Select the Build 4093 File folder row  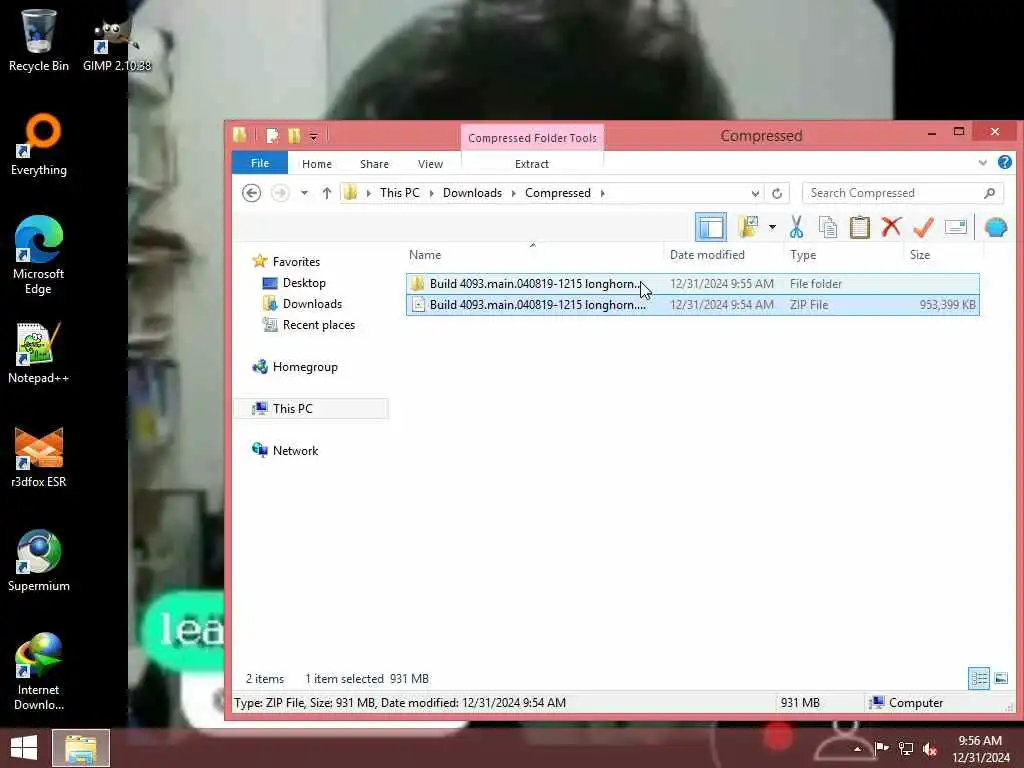click(693, 283)
